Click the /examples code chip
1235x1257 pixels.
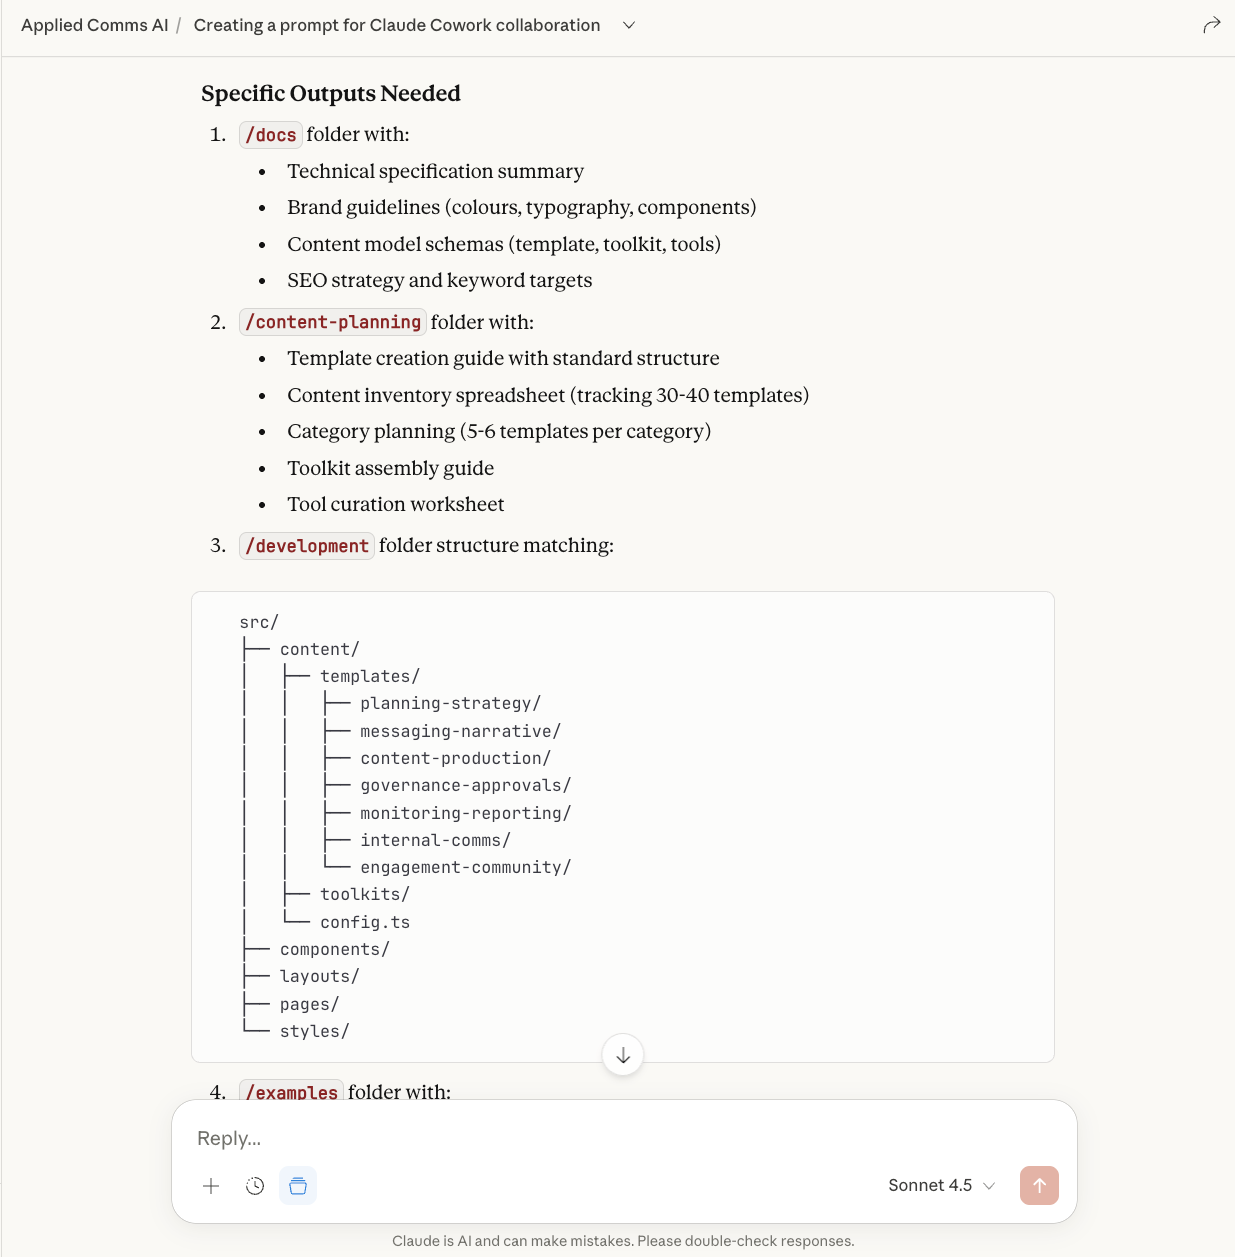291,1091
